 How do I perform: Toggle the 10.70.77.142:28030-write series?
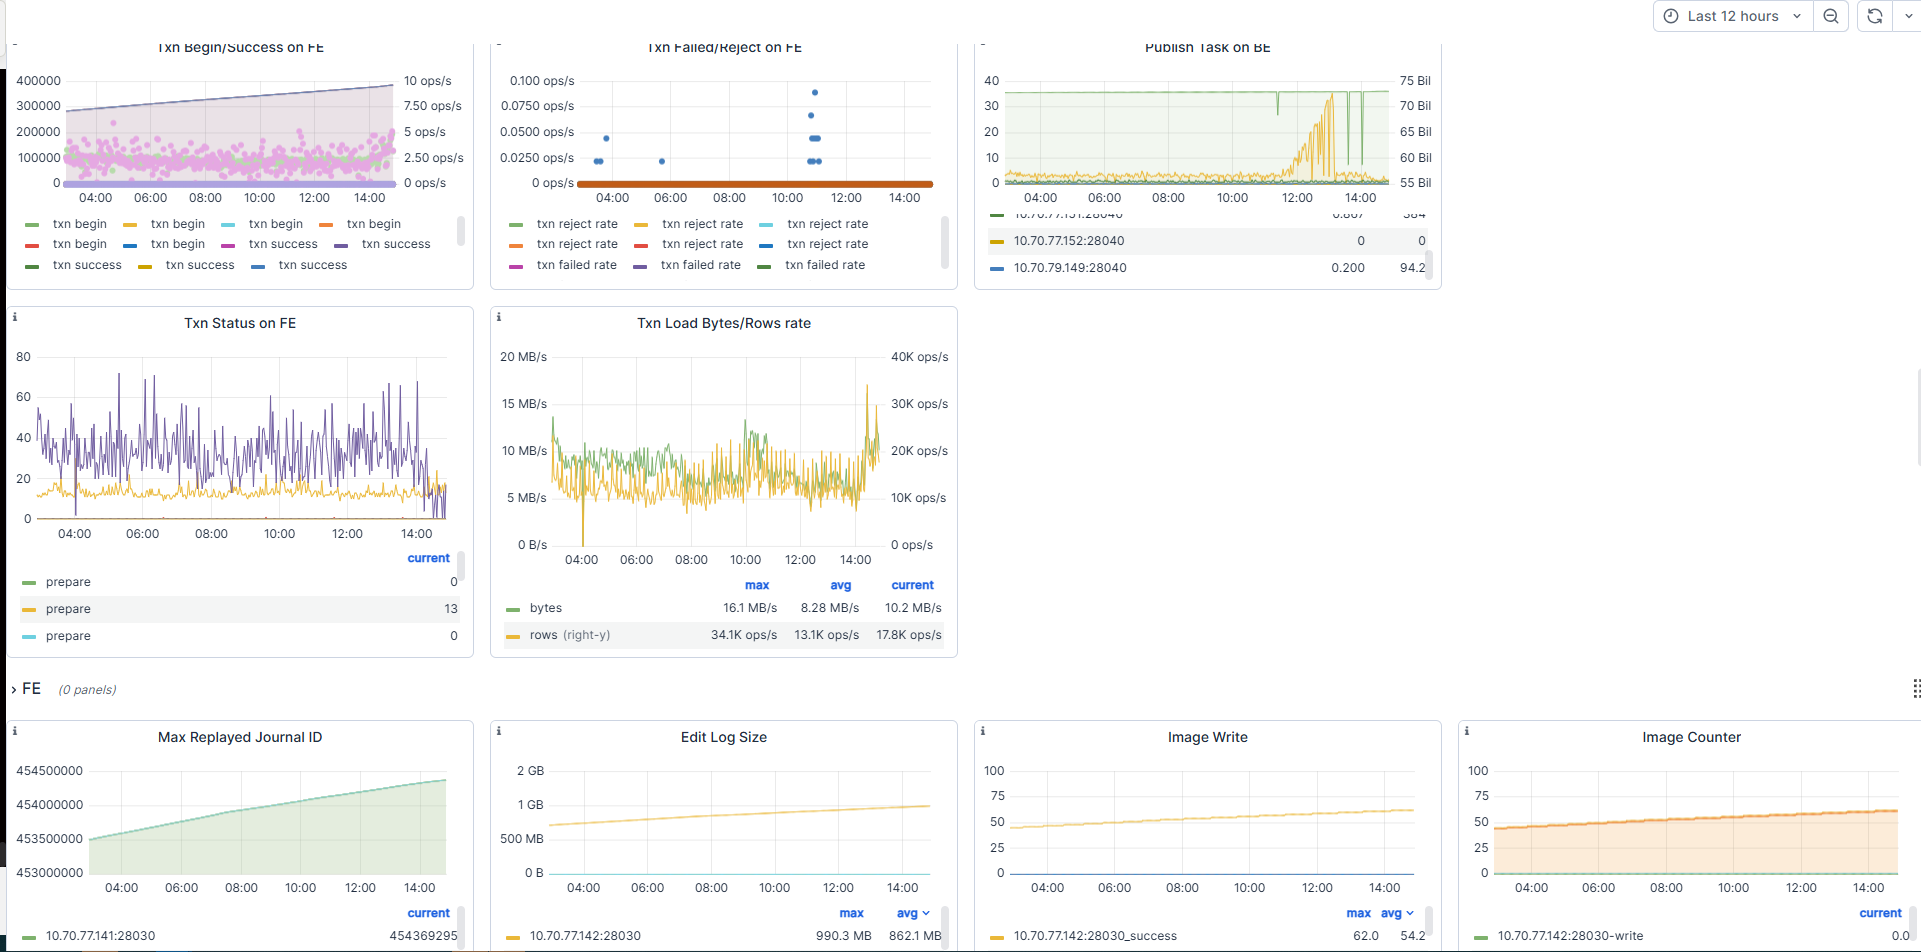[1570, 936]
